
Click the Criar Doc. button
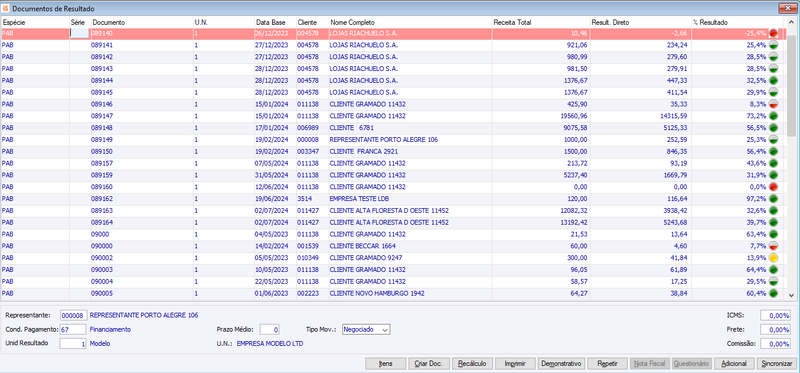(x=429, y=364)
